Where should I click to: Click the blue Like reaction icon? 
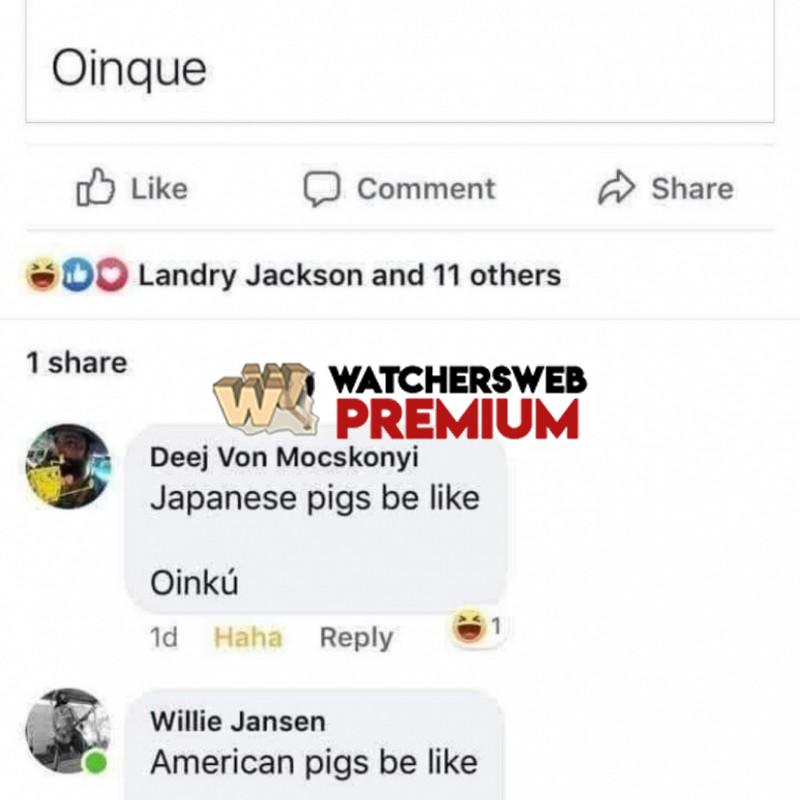(78, 275)
